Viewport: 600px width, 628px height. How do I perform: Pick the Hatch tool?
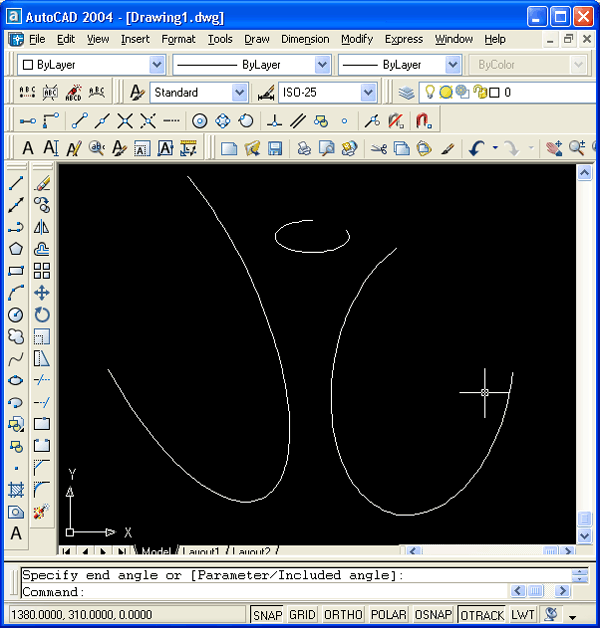coord(16,490)
